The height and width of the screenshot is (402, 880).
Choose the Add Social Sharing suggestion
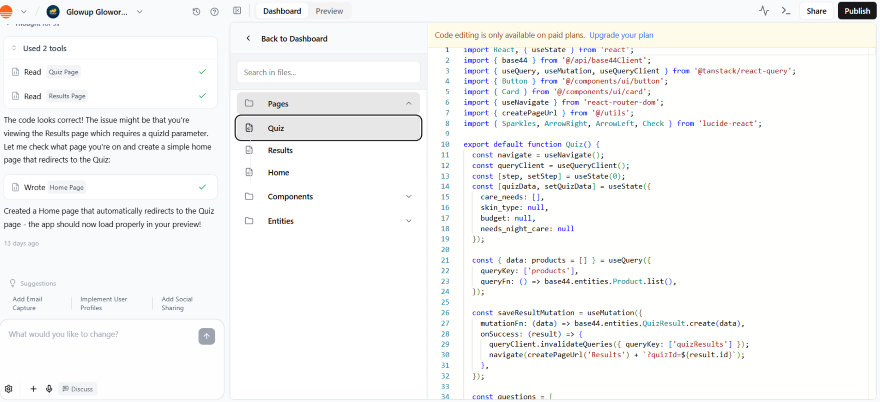[177, 304]
